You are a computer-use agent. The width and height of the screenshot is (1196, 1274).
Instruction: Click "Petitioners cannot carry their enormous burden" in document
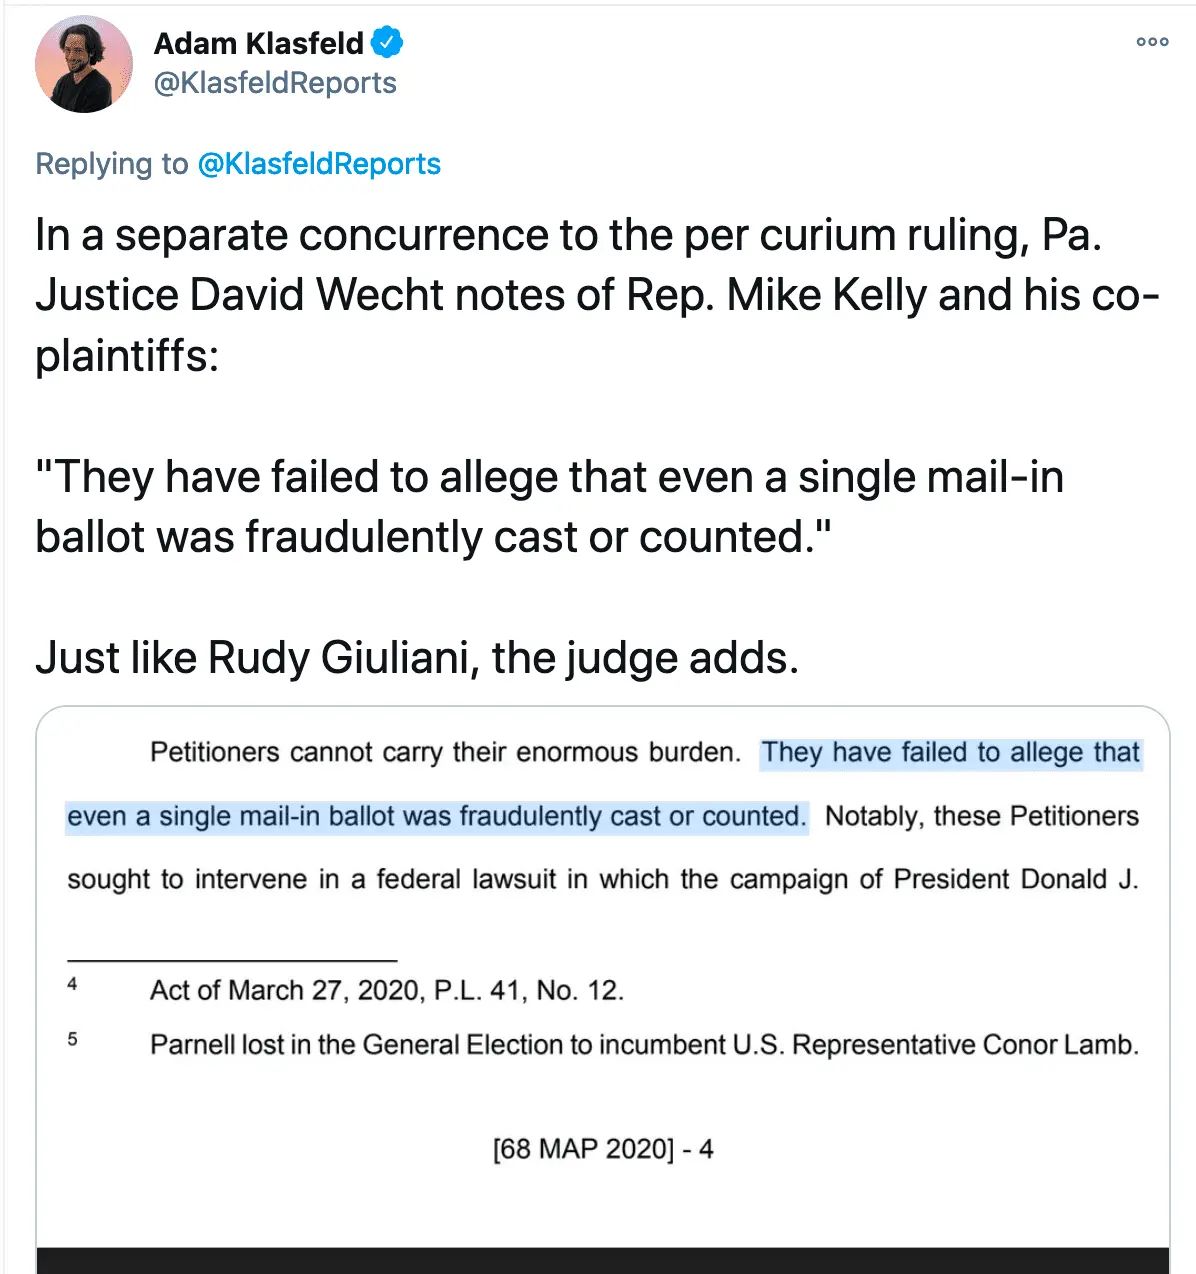tap(445, 752)
